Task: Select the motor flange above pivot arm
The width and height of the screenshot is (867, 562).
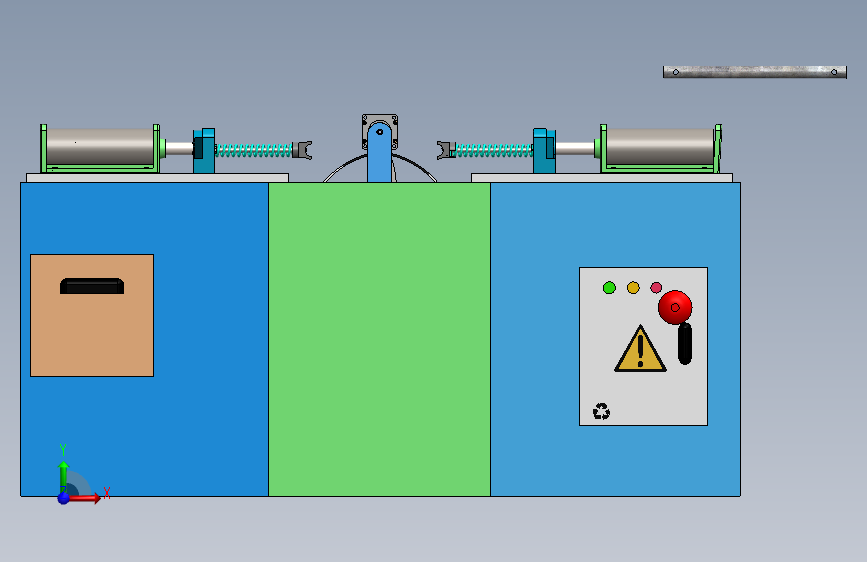Action: click(380, 119)
